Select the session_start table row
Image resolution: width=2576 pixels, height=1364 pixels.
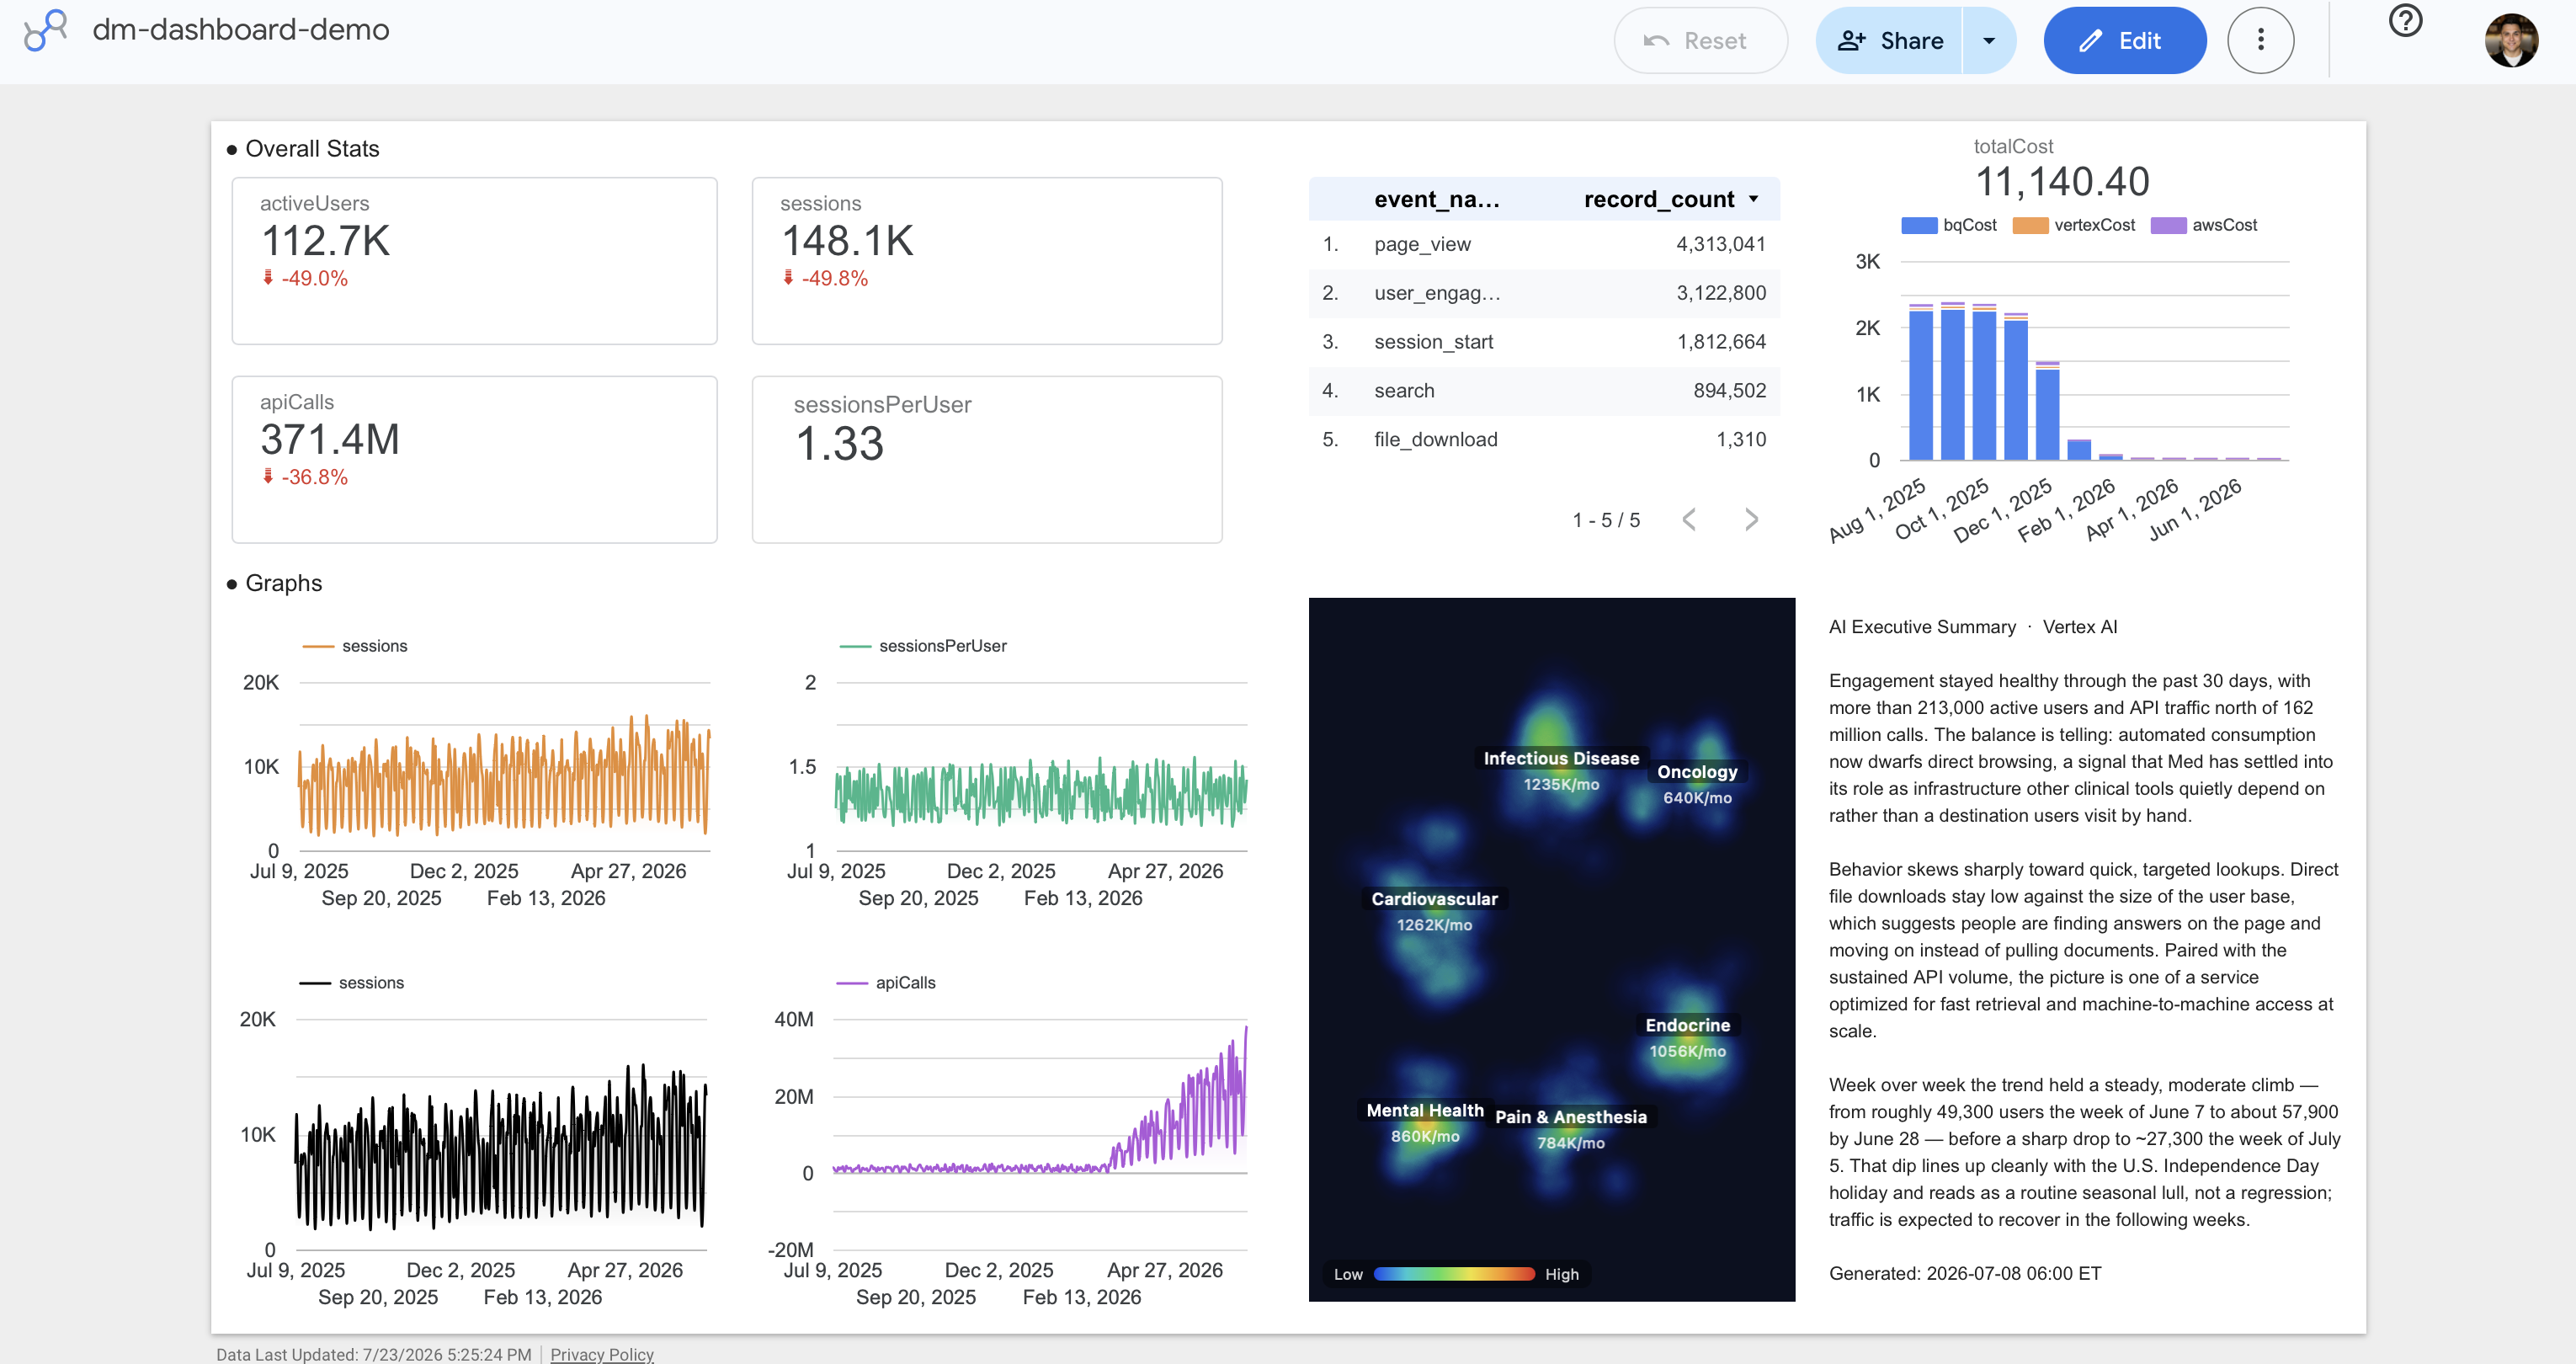[x=1544, y=342]
